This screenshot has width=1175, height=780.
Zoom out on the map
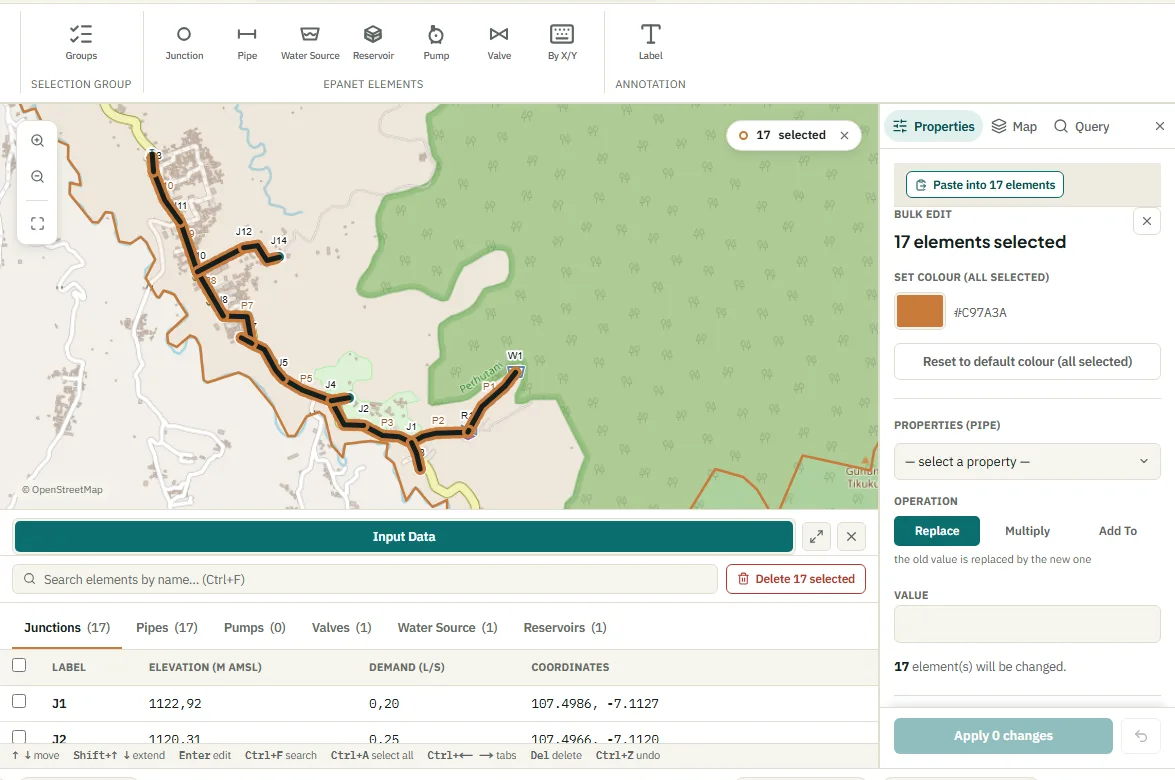(x=37, y=177)
